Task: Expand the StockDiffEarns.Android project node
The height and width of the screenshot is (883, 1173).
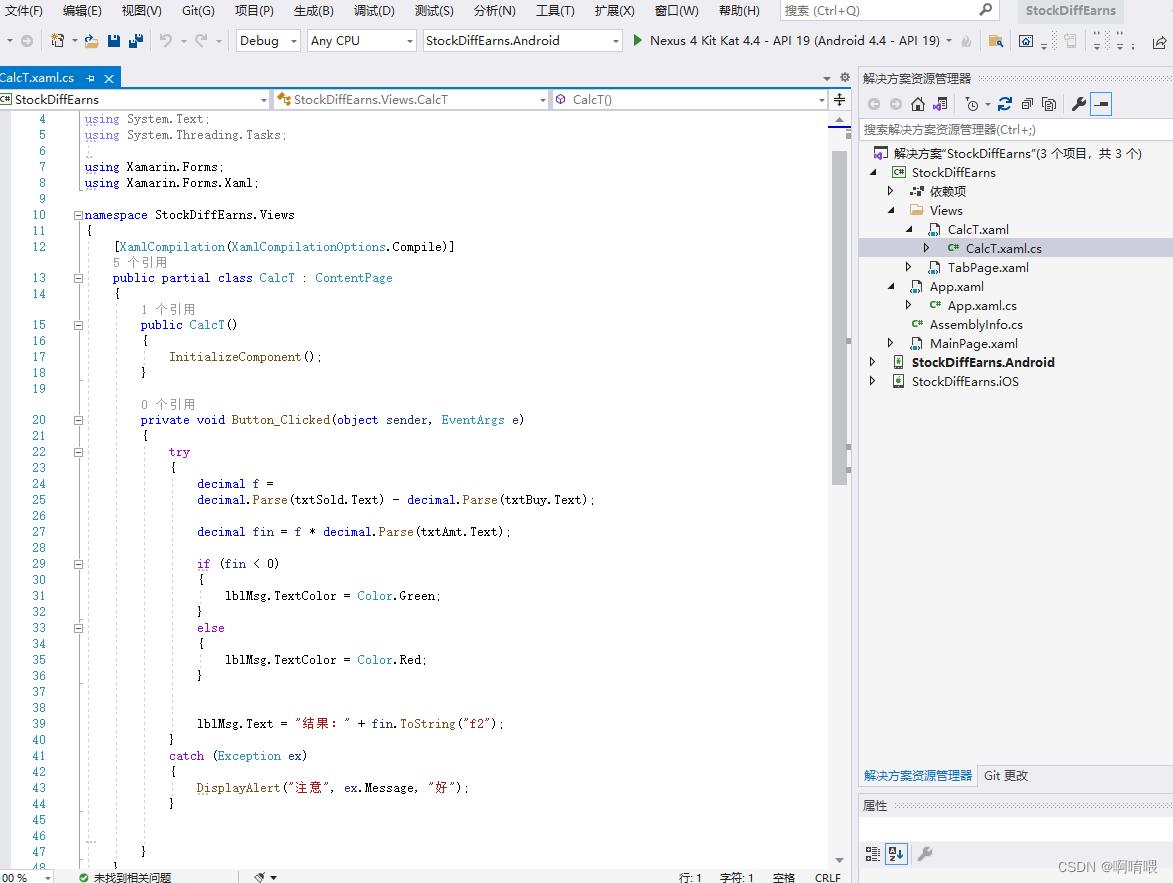Action: (873, 363)
